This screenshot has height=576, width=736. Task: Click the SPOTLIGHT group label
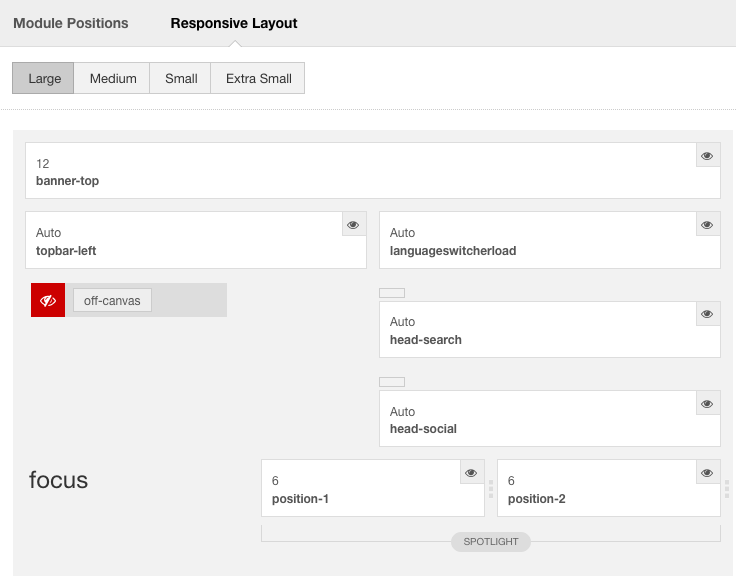point(491,542)
